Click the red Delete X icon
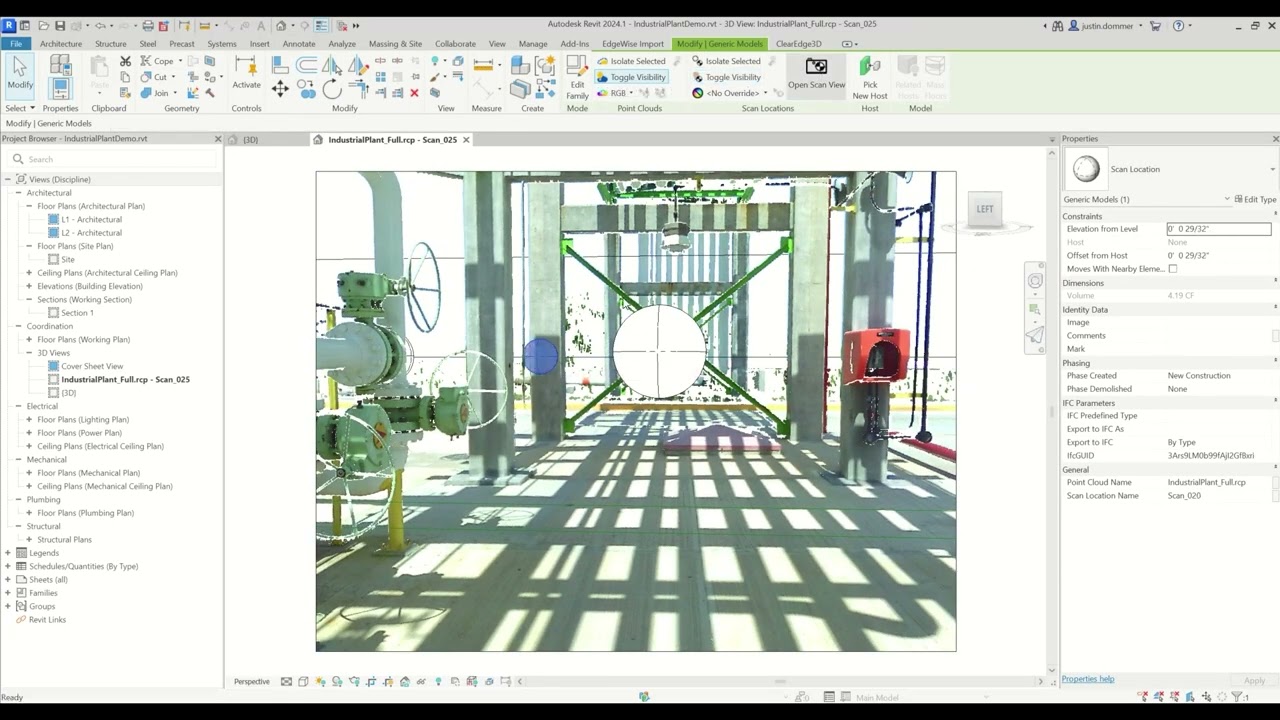 click(414, 93)
